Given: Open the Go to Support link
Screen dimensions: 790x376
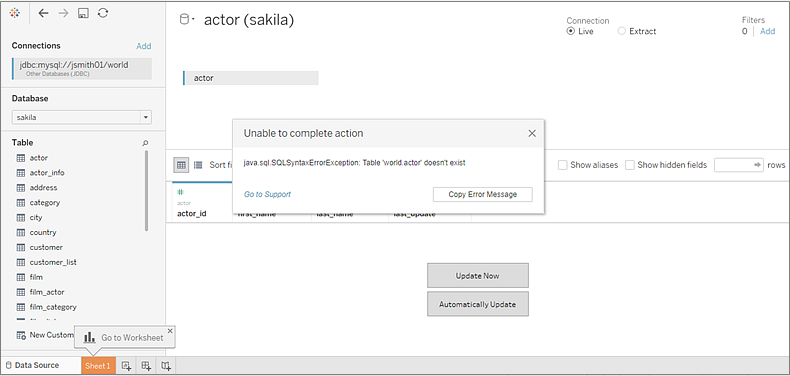Looking at the screenshot, I should [267, 194].
